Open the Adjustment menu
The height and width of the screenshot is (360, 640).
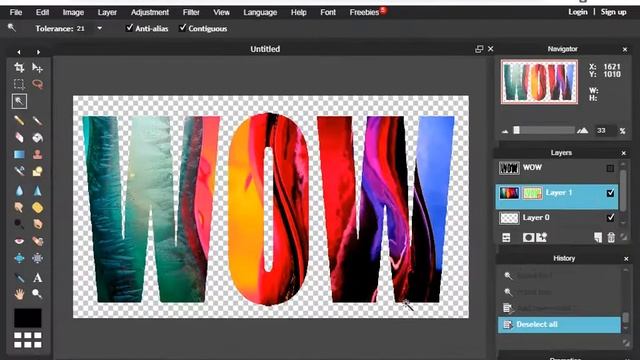[x=150, y=12]
